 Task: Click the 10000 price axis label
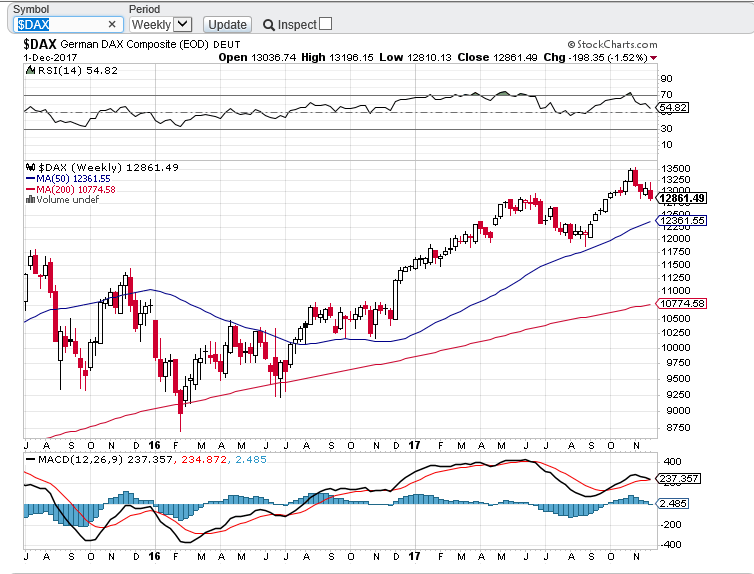click(676, 348)
